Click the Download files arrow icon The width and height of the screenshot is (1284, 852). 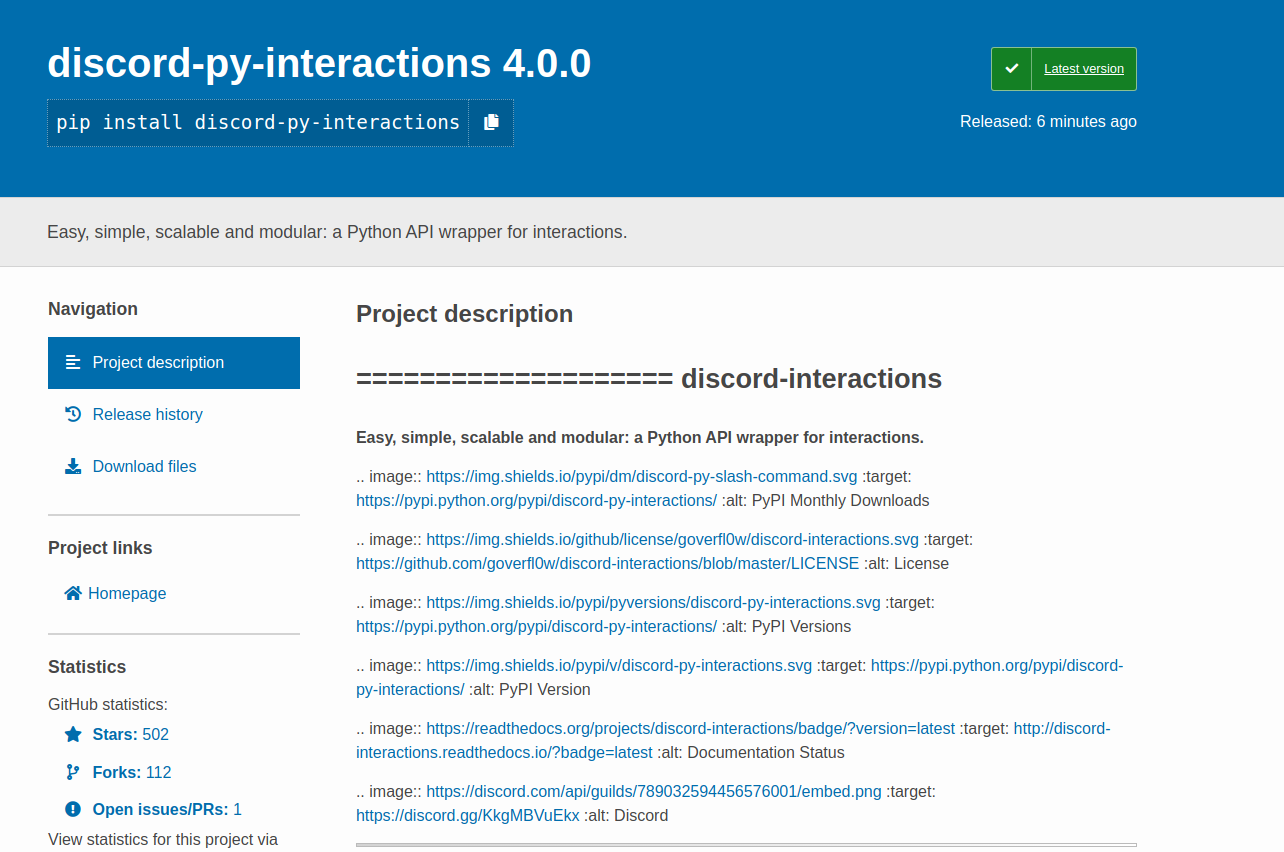tap(71, 465)
